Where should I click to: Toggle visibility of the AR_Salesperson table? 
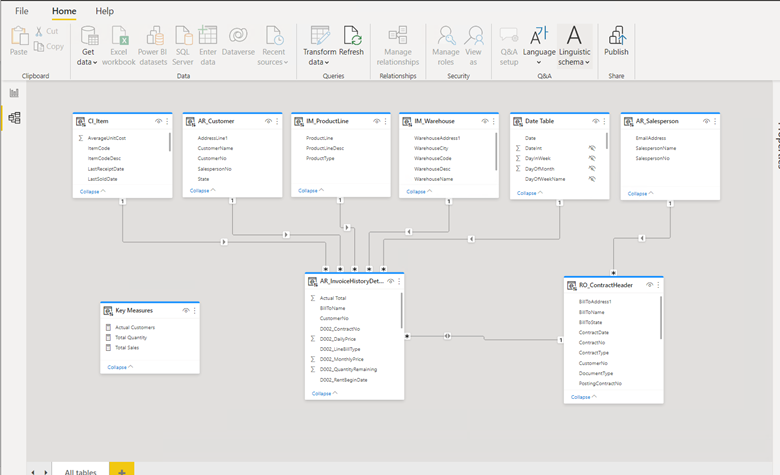[706, 121]
